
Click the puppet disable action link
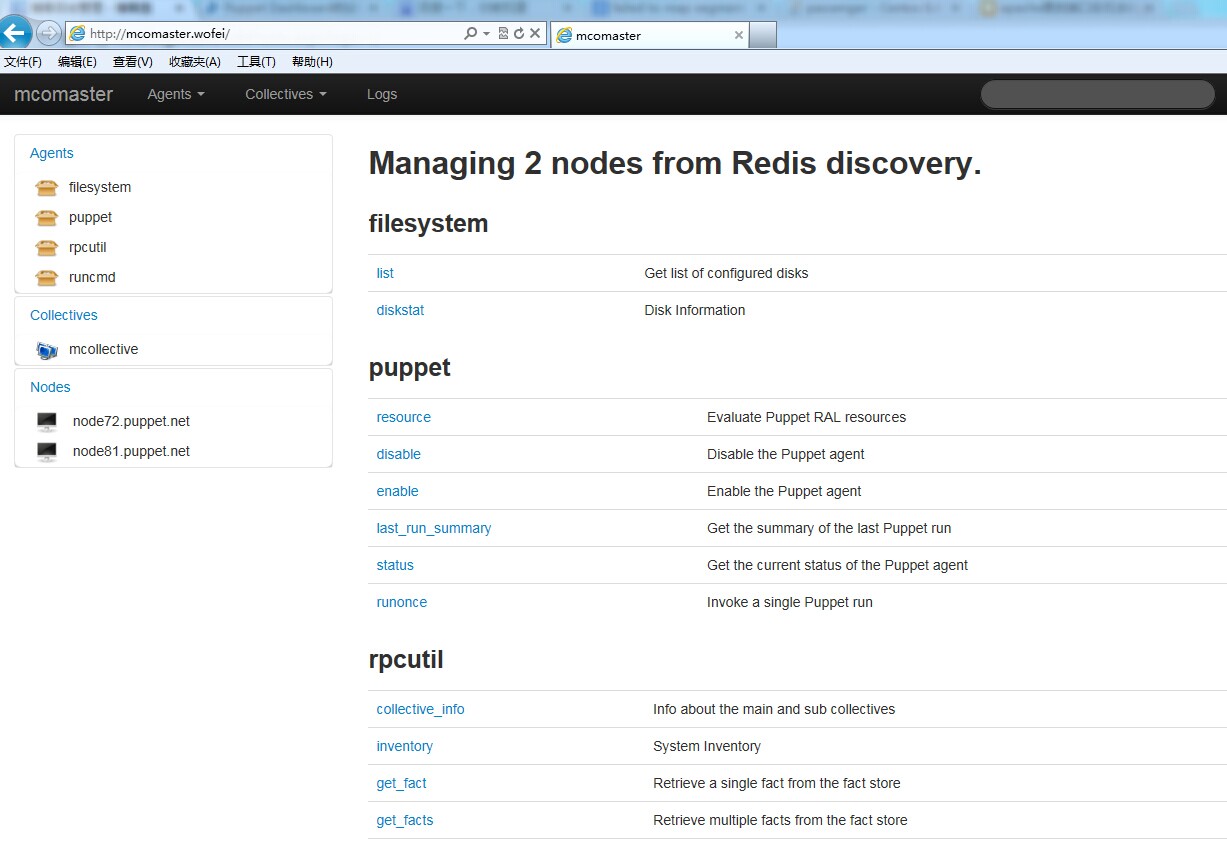pos(399,454)
